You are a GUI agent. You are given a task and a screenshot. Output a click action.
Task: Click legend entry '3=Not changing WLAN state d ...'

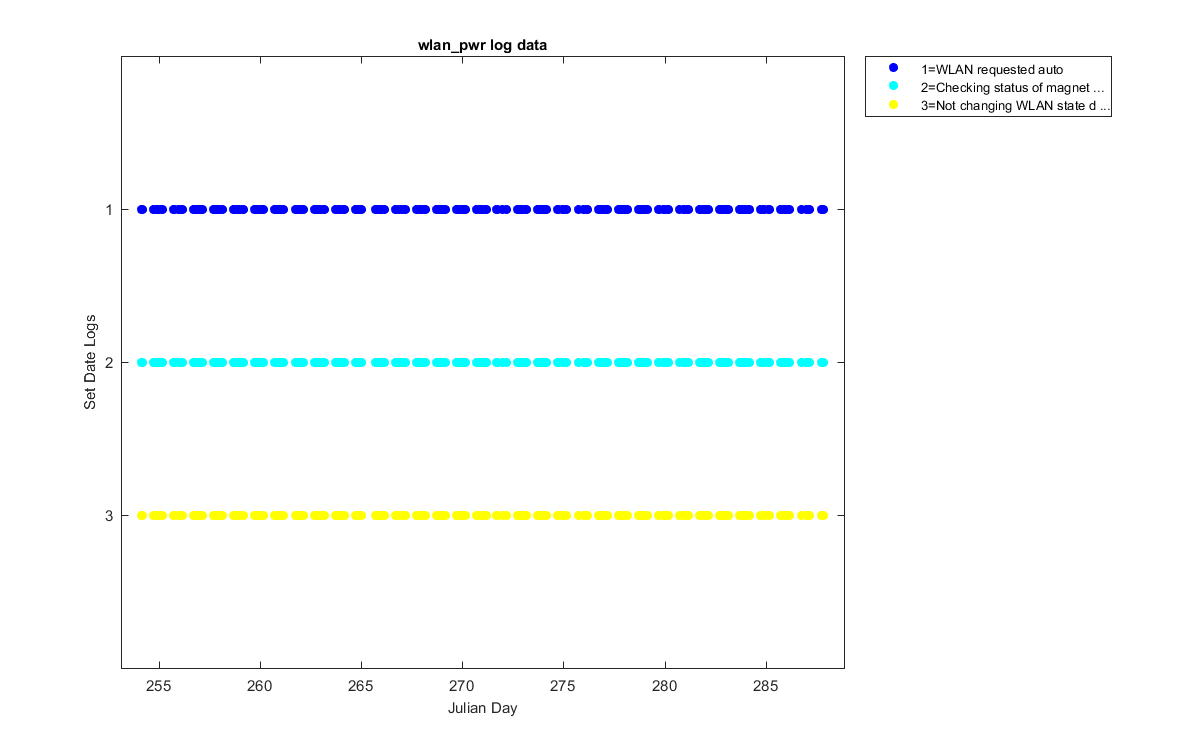(1015, 105)
